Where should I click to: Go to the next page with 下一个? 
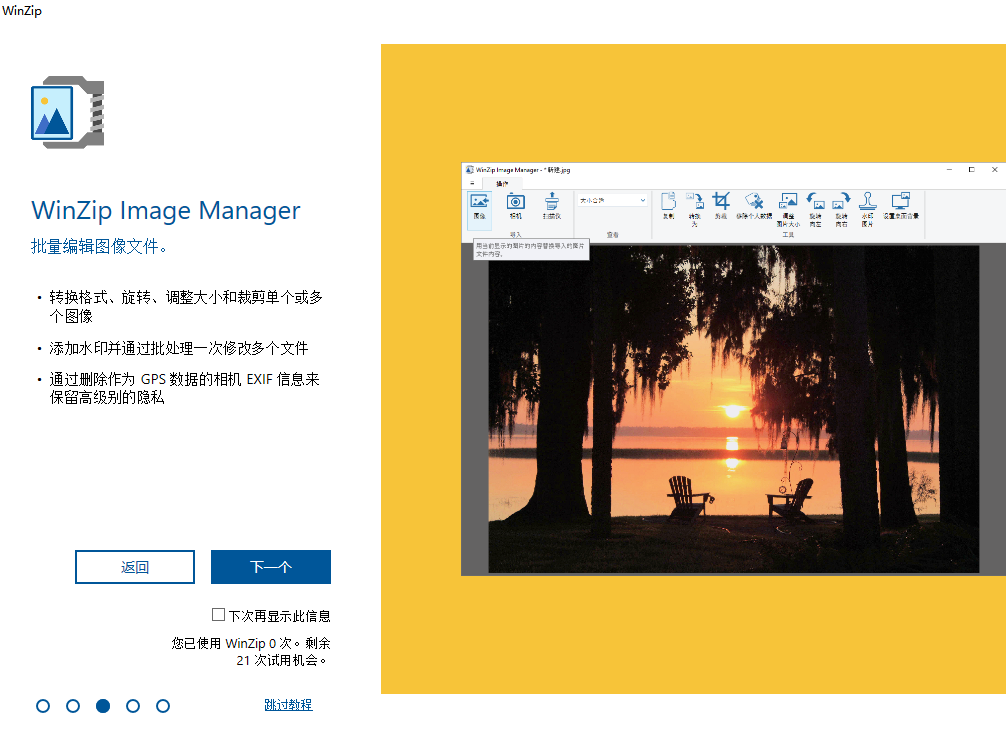271,567
